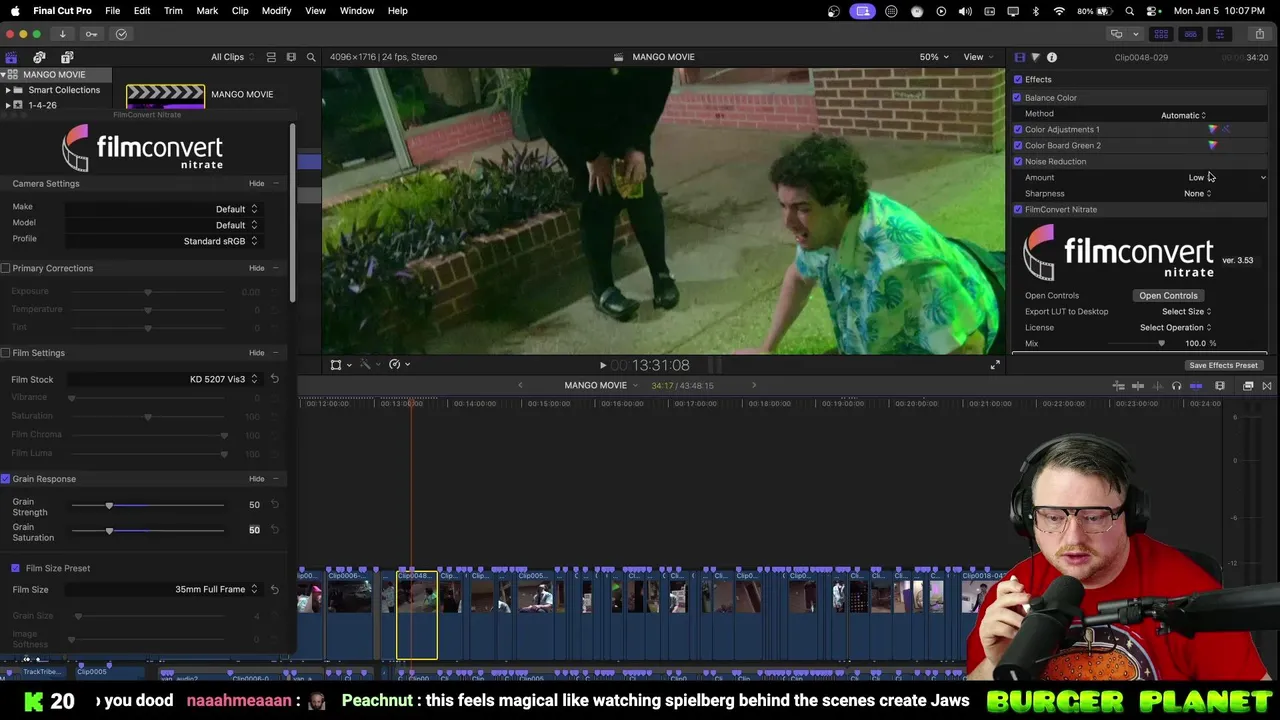Toggle Color Board Green 2 checkbox
The width and height of the screenshot is (1280, 720).
[x=1018, y=146]
